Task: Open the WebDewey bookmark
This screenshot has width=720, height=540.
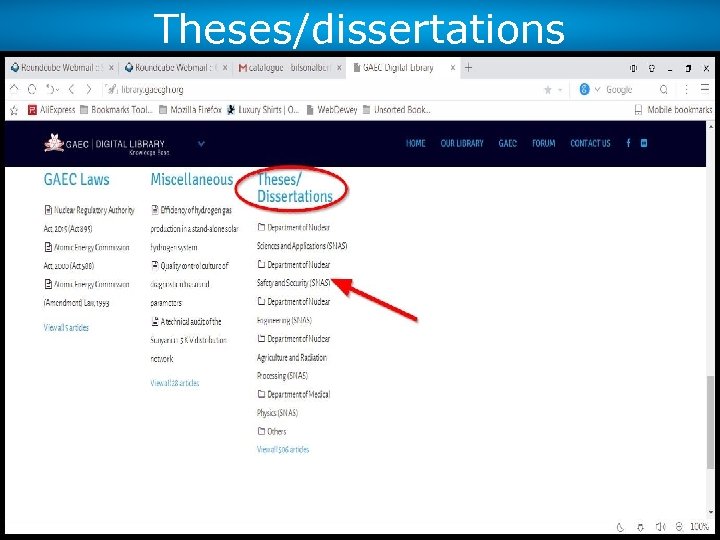Action: point(332,110)
